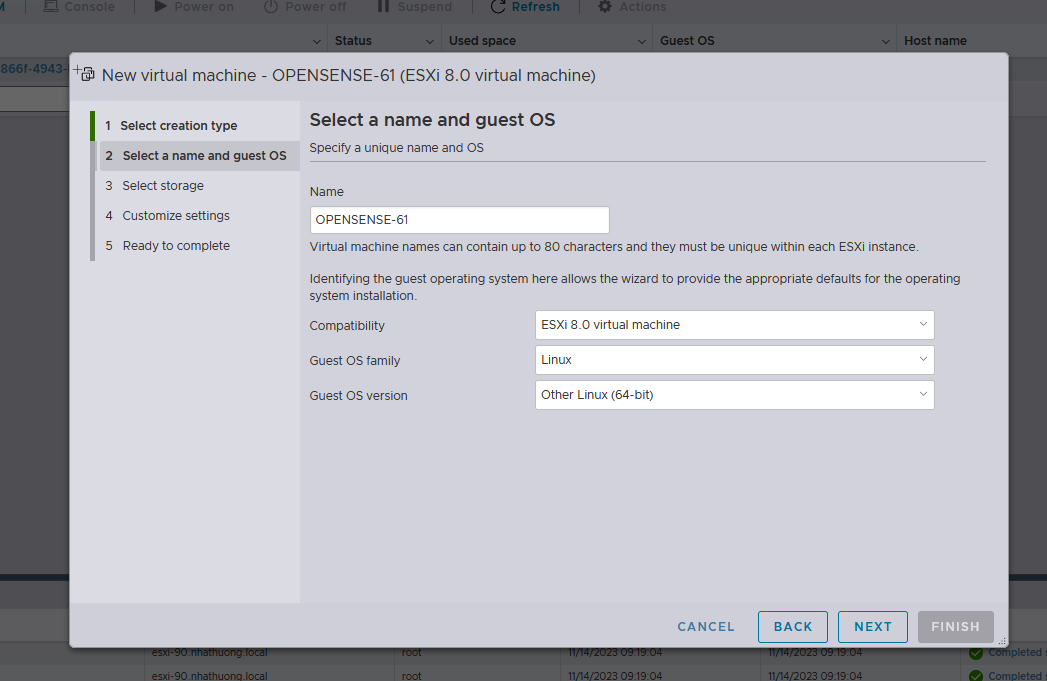Hit the Power off icon
The width and height of the screenshot is (1047, 681).
271,7
